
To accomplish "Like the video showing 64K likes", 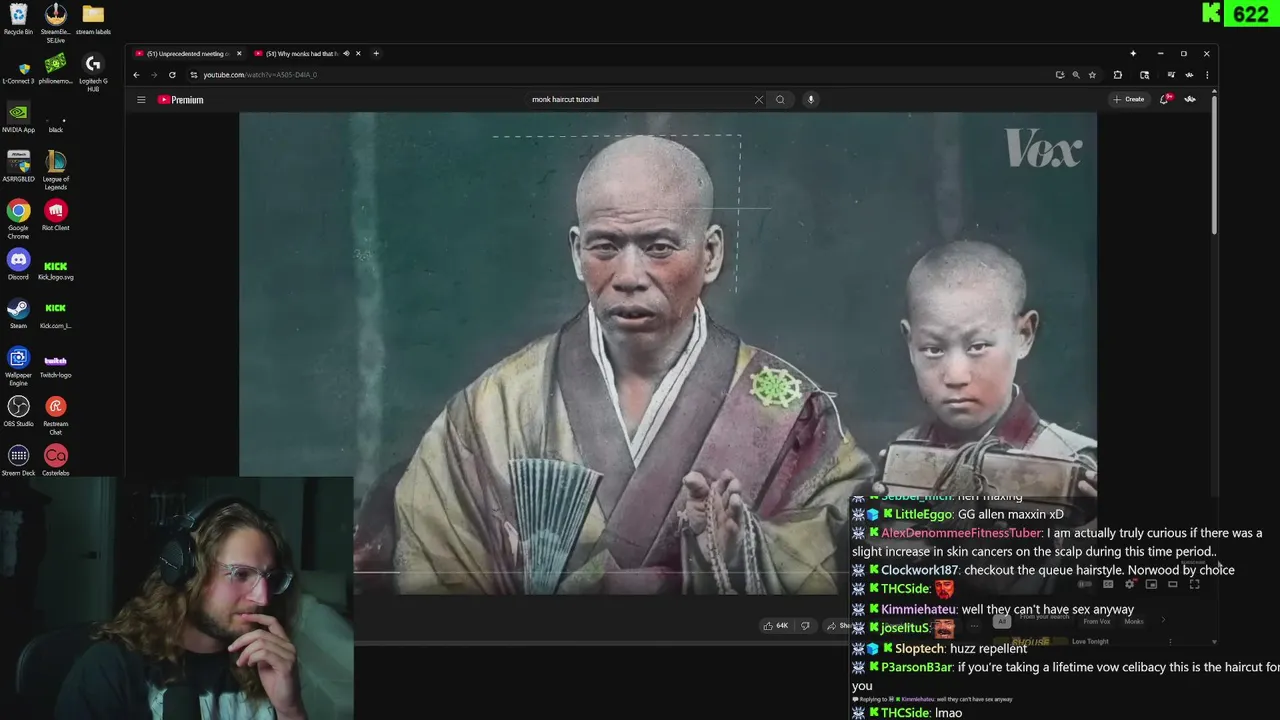I will 776,626.
